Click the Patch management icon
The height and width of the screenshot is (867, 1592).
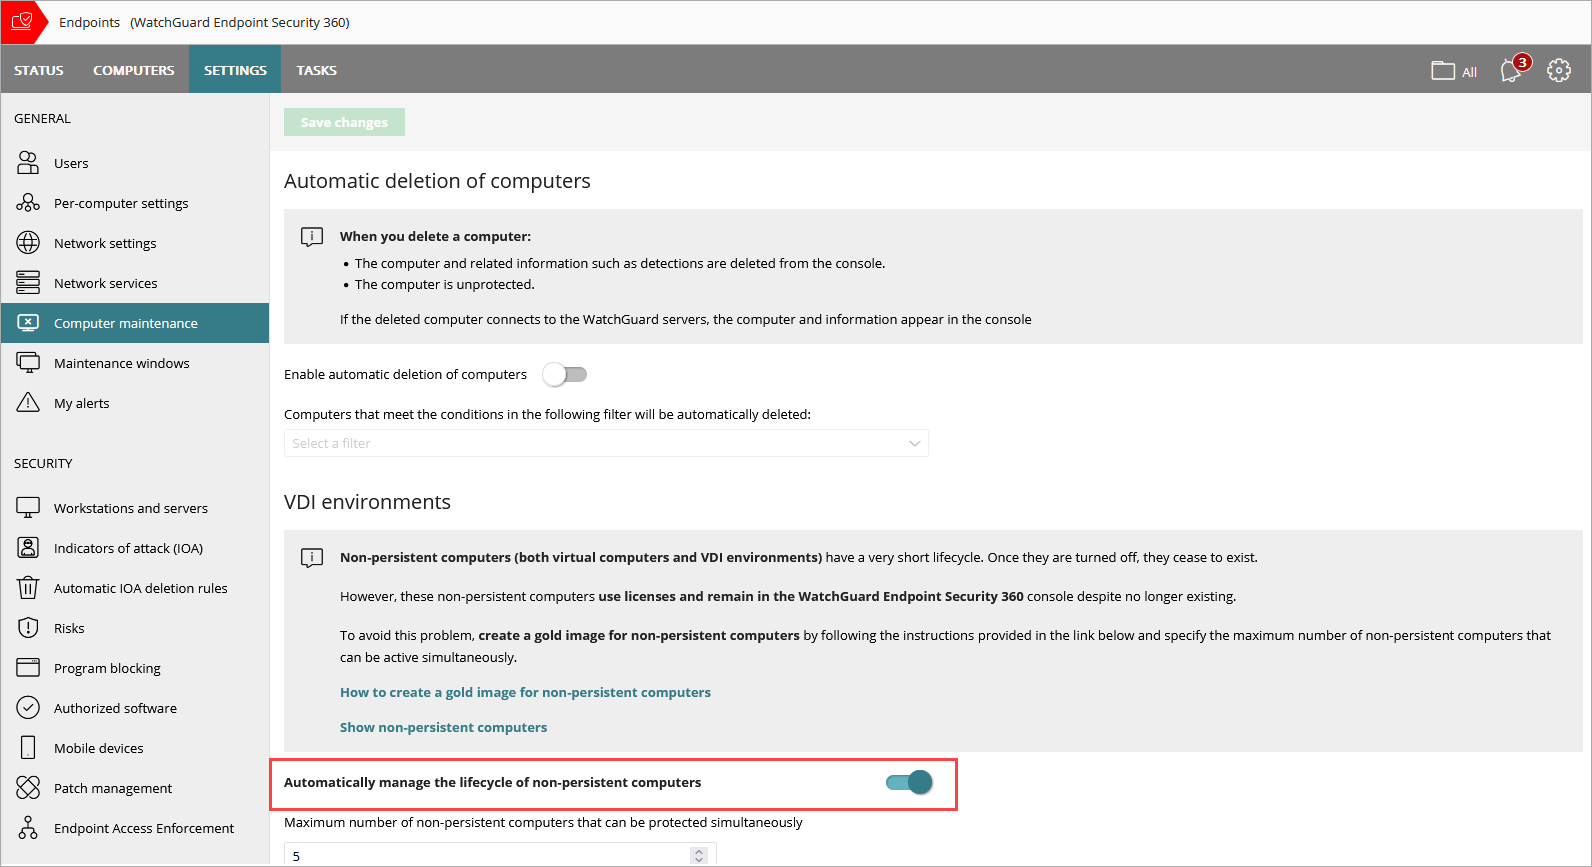coord(28,788)
